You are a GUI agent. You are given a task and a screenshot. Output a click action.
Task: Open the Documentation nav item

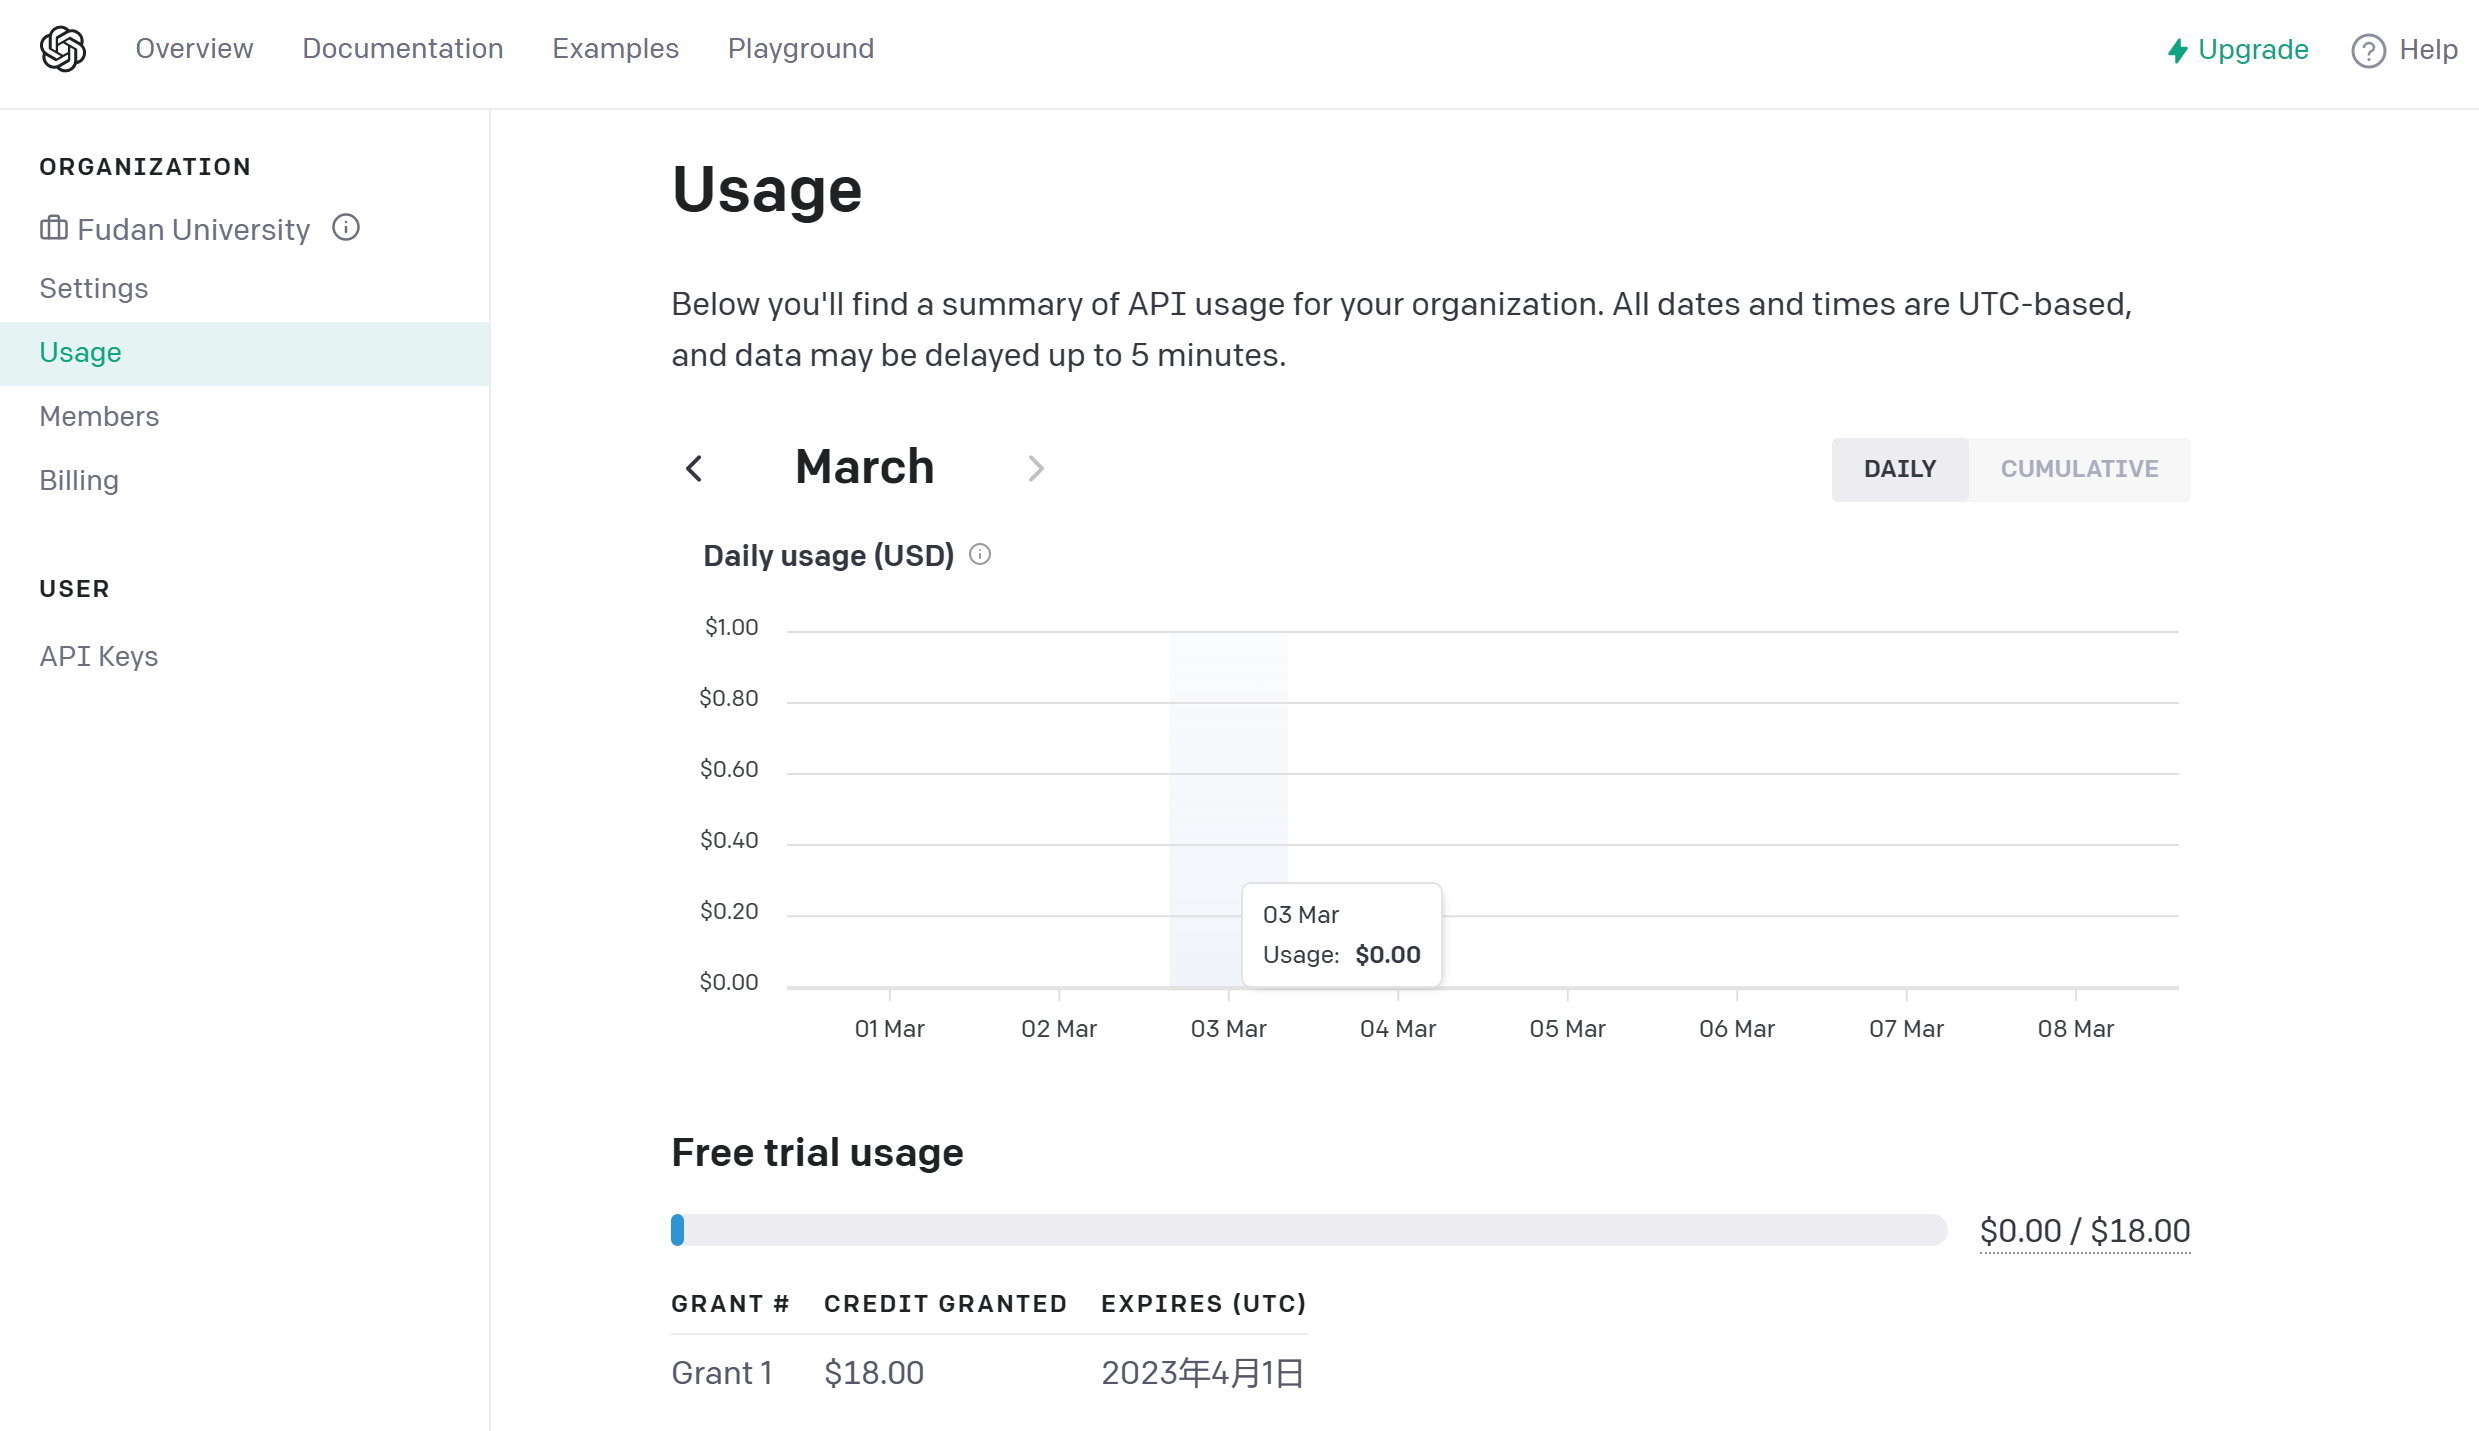pos(402,49)
